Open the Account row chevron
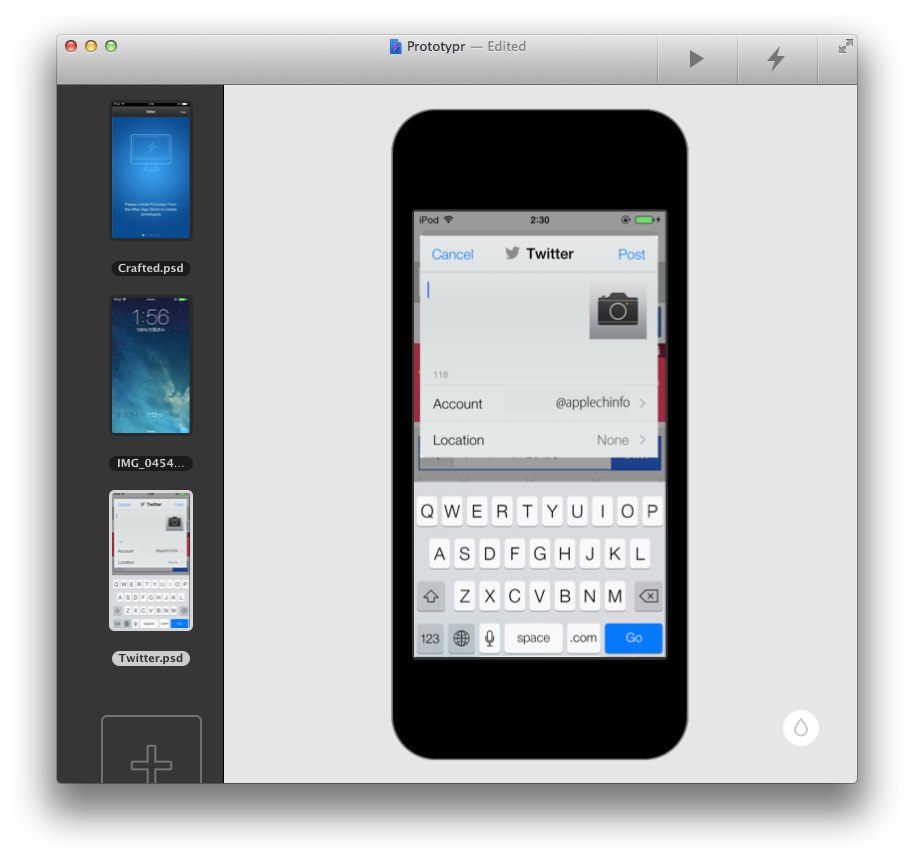The image size is (914, 862). coord(642,403)
